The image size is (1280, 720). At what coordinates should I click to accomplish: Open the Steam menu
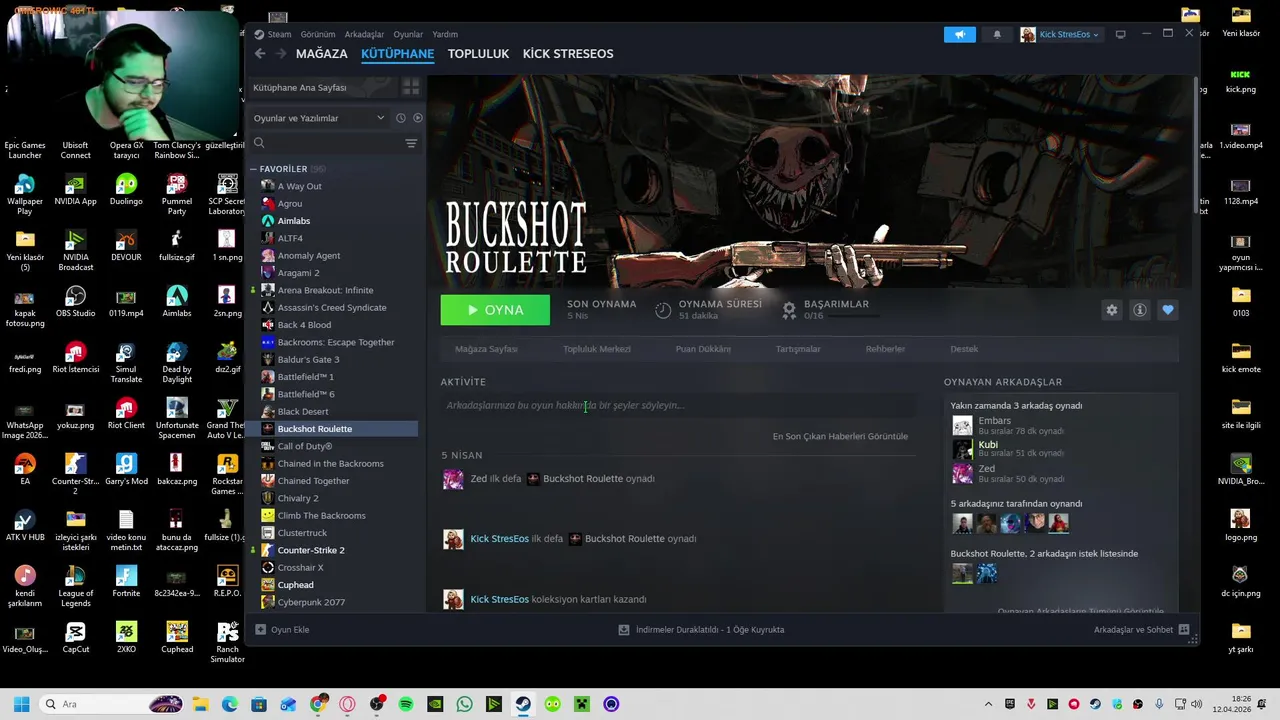click(x=273, y=34)
